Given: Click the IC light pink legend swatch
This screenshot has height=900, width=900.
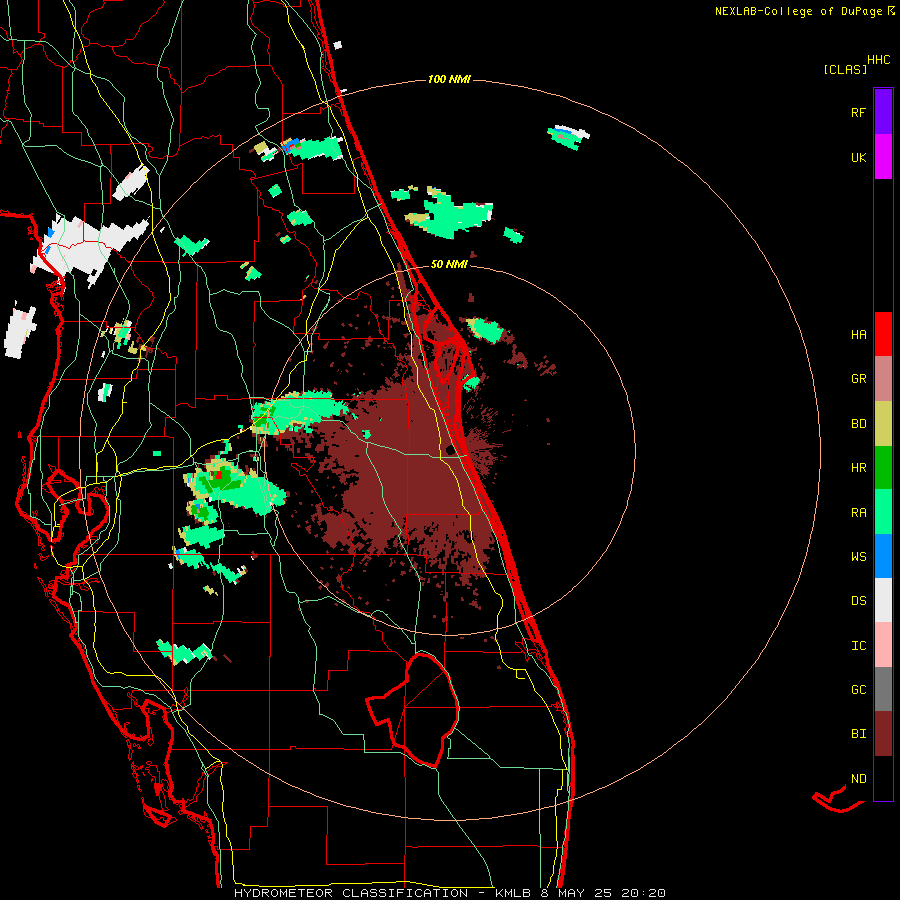Looking at the screenshot, I should [x=883, y=645].
